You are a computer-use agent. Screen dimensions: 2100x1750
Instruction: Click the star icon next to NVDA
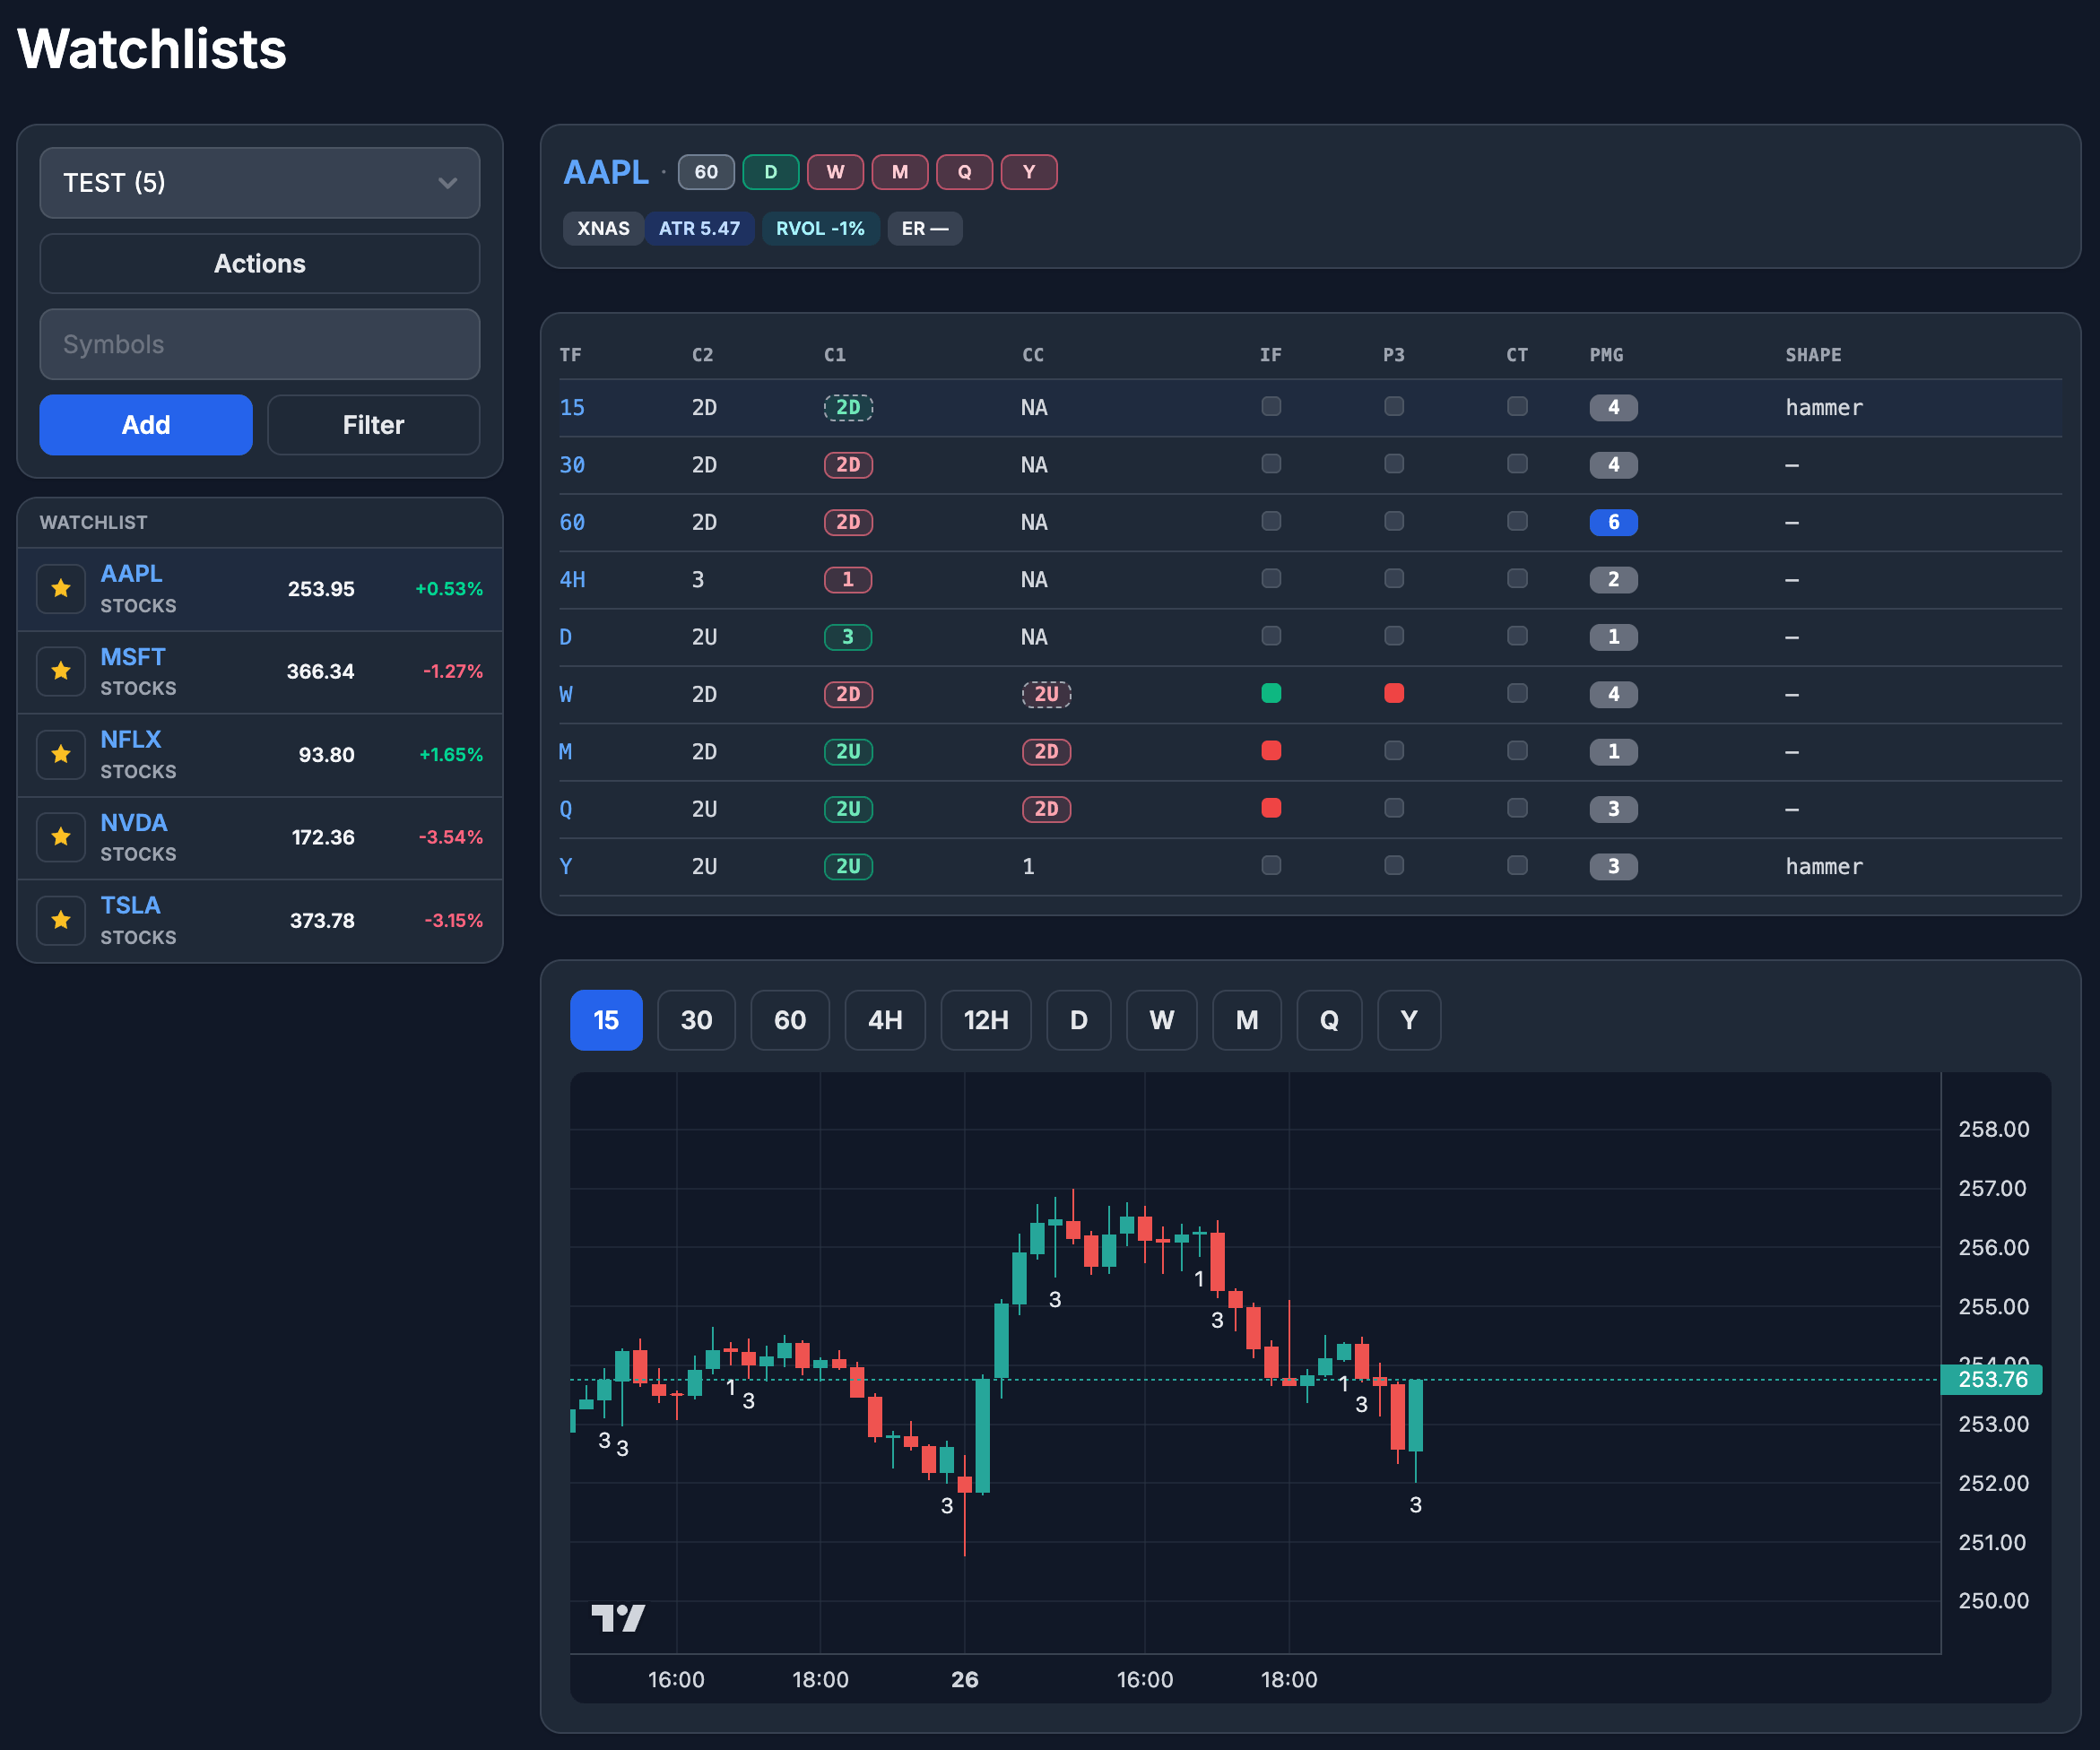click(x=61, y=837)
